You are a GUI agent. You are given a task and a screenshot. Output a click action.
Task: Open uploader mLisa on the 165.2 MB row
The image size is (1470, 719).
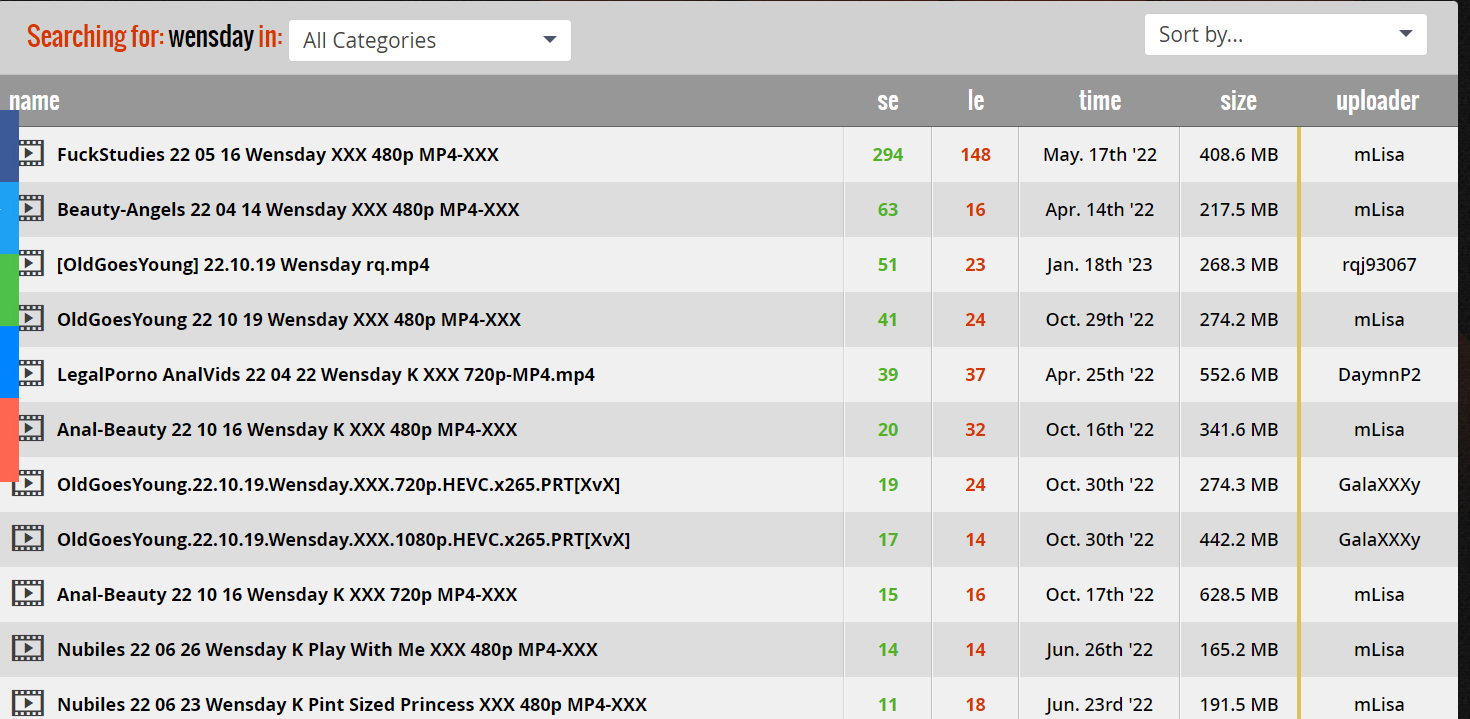[1379, 650]
